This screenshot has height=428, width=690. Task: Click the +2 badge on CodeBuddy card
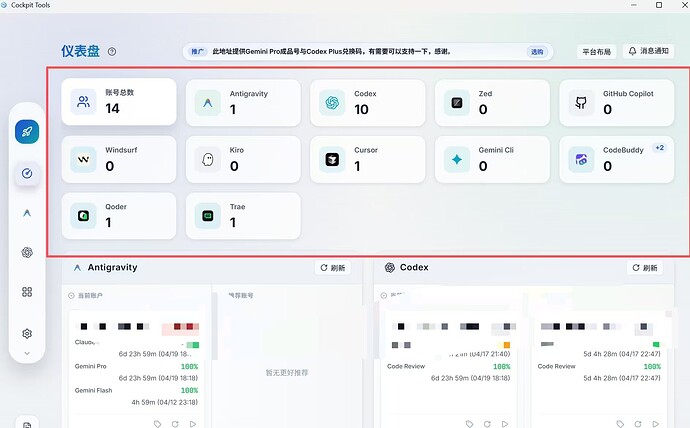pos(660,148)
